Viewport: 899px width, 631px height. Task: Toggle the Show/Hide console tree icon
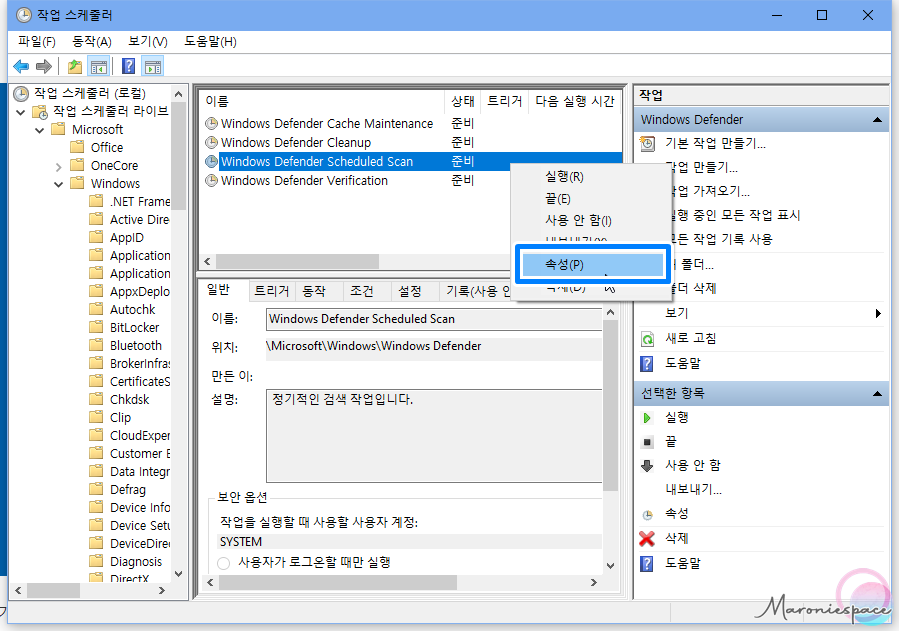(99, 67)
